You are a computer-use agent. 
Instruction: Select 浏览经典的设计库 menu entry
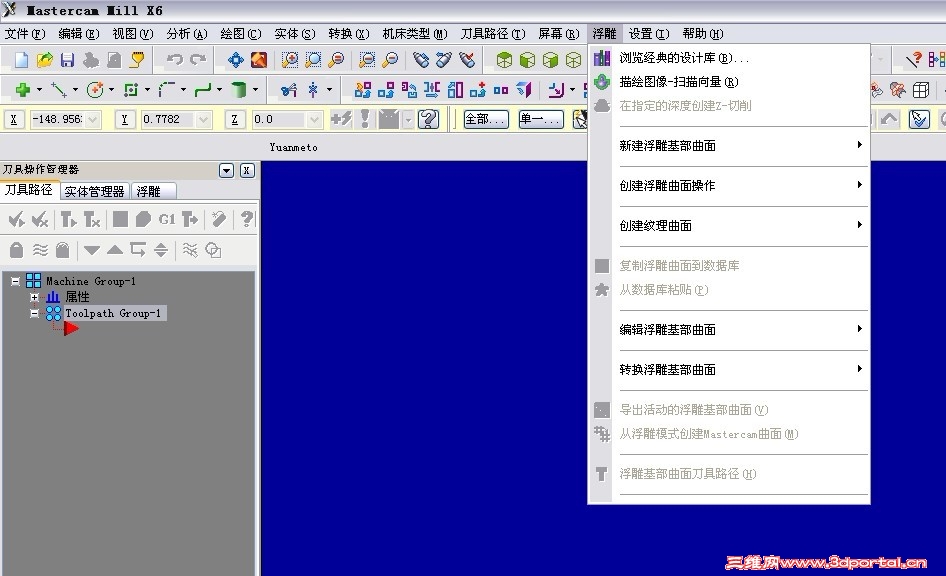tap(730, 58)
